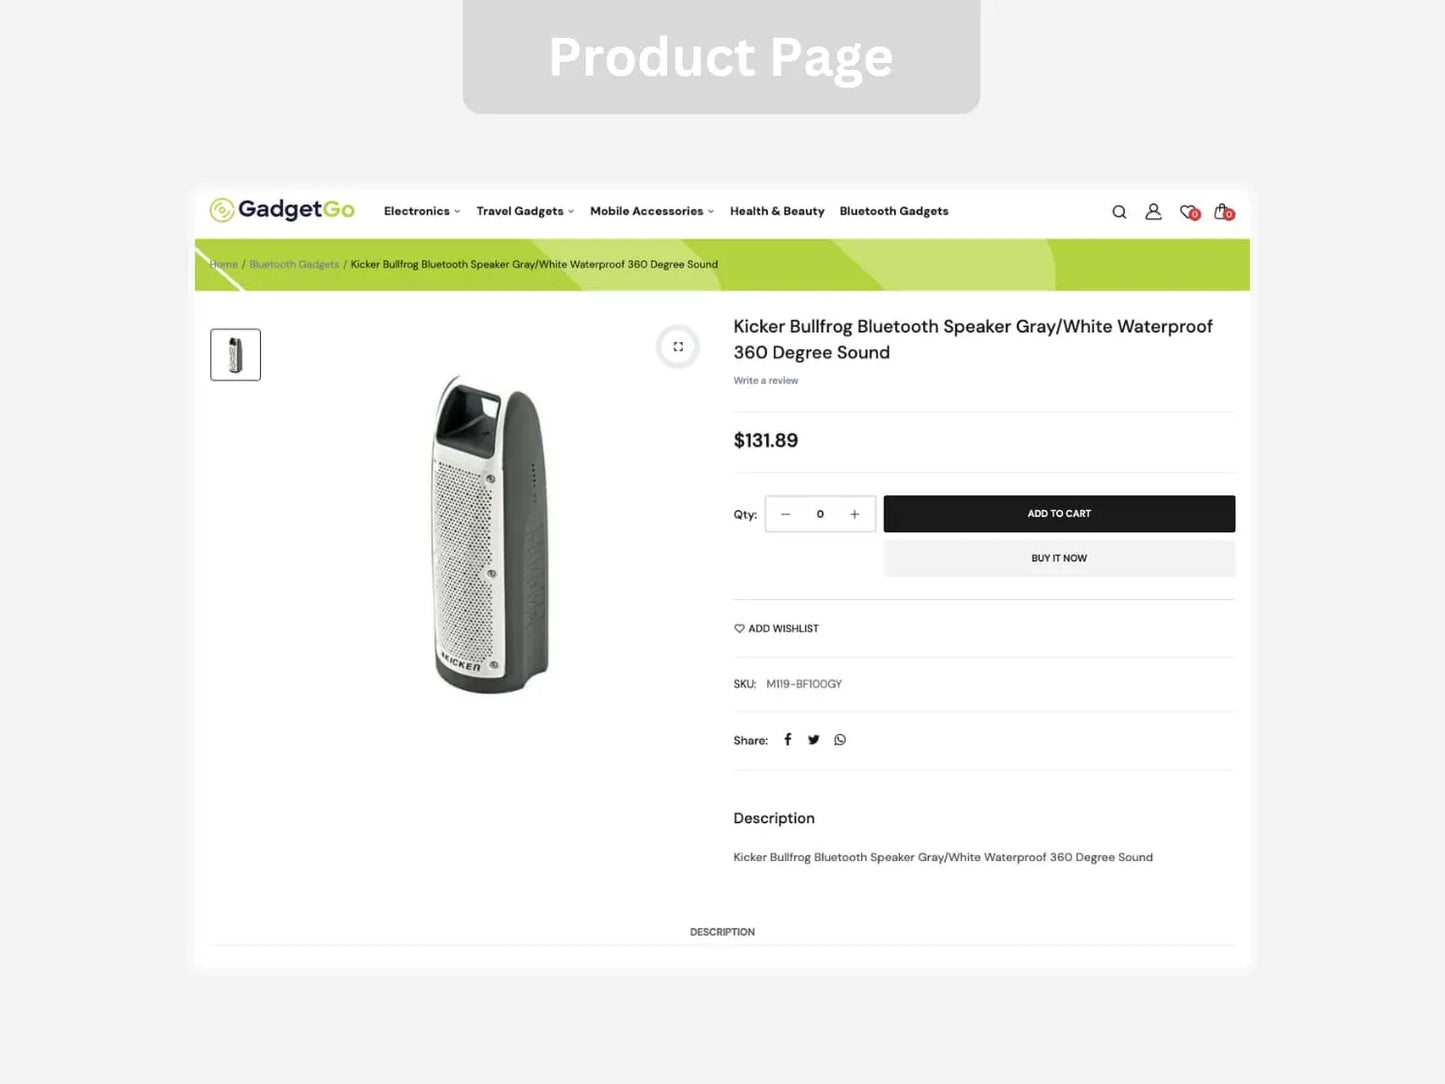
Task: Increase quantity with plus button
Action: click(855, 514)
